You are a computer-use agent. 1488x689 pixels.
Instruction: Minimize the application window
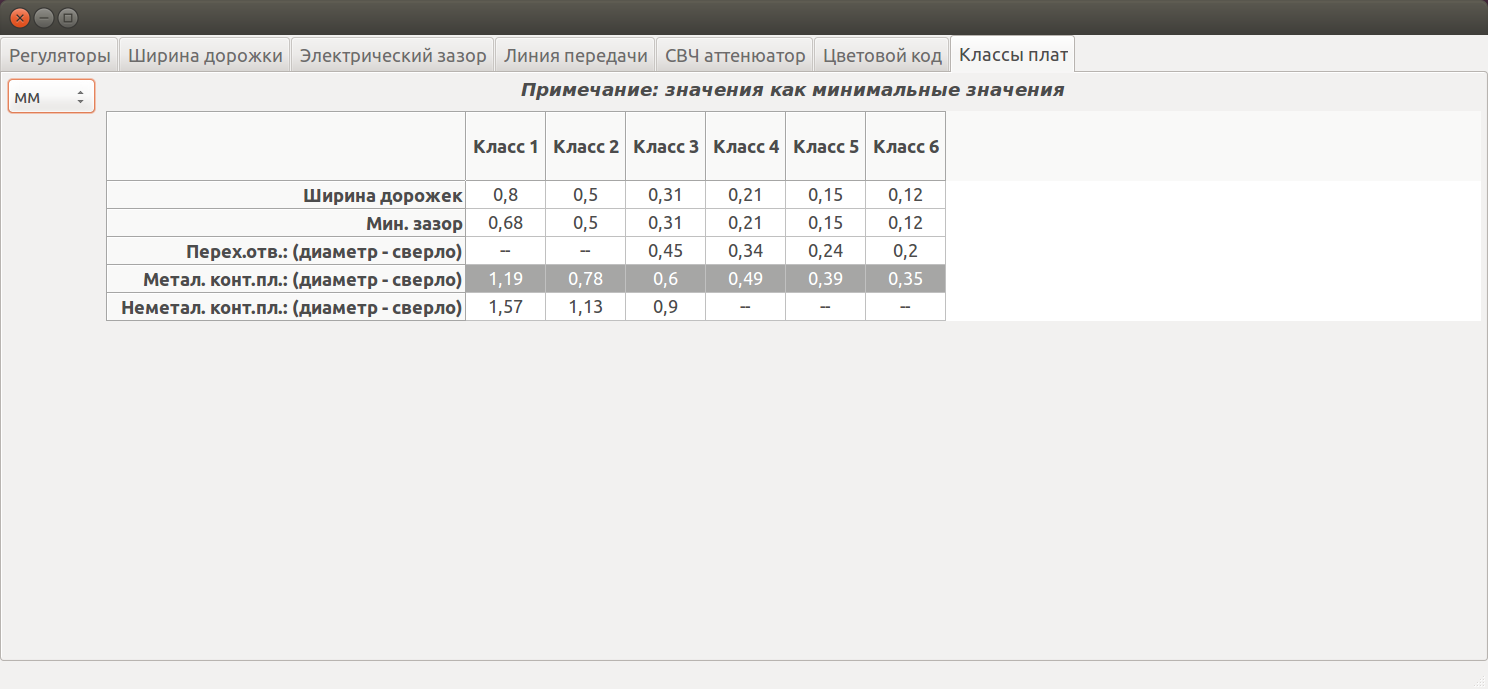tap(43, 18)
